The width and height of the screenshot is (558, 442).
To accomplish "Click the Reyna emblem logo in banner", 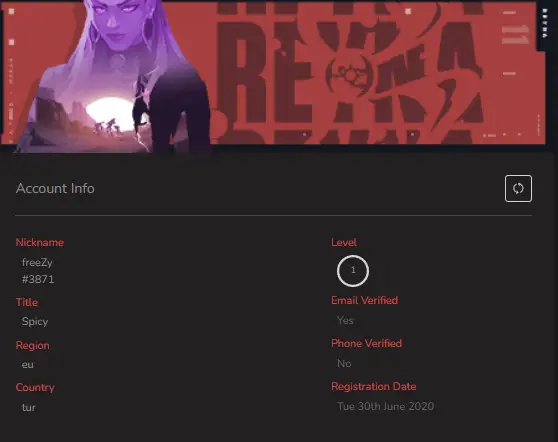I will click(349, 73).
